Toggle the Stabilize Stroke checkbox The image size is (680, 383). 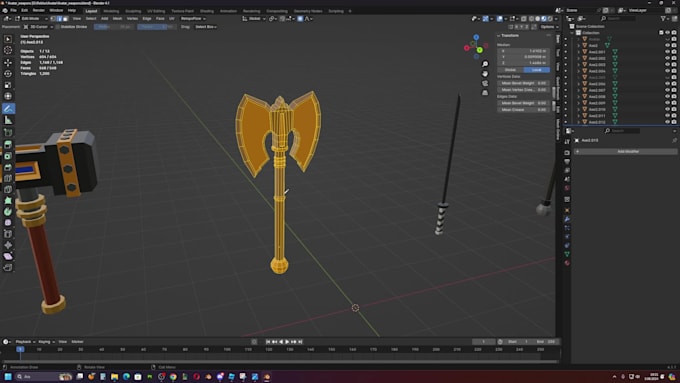(x=58, y=27)
